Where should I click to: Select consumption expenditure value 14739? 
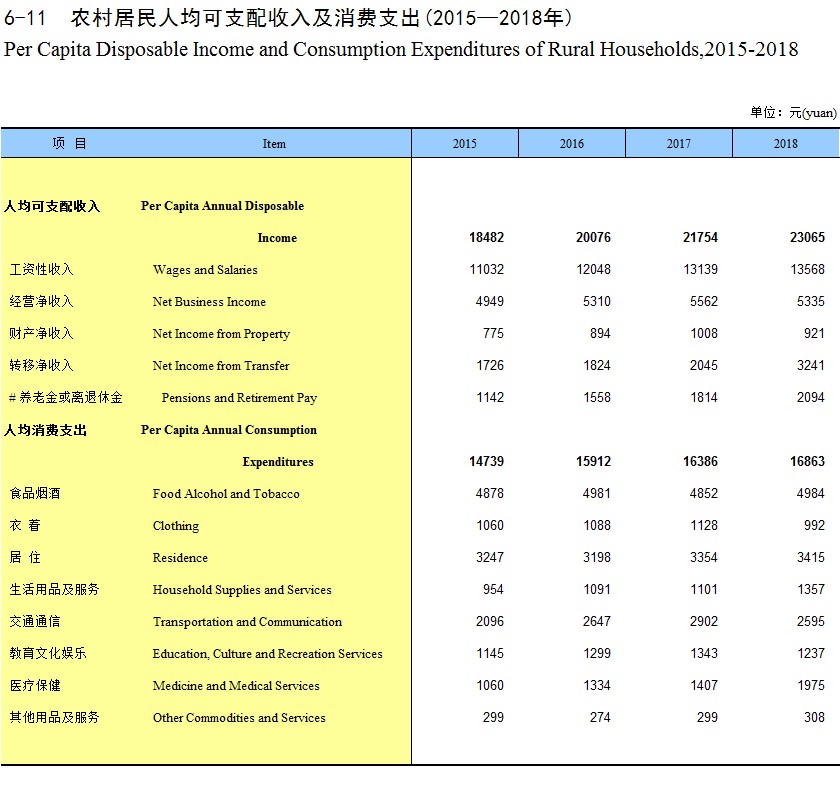(486, 461)
